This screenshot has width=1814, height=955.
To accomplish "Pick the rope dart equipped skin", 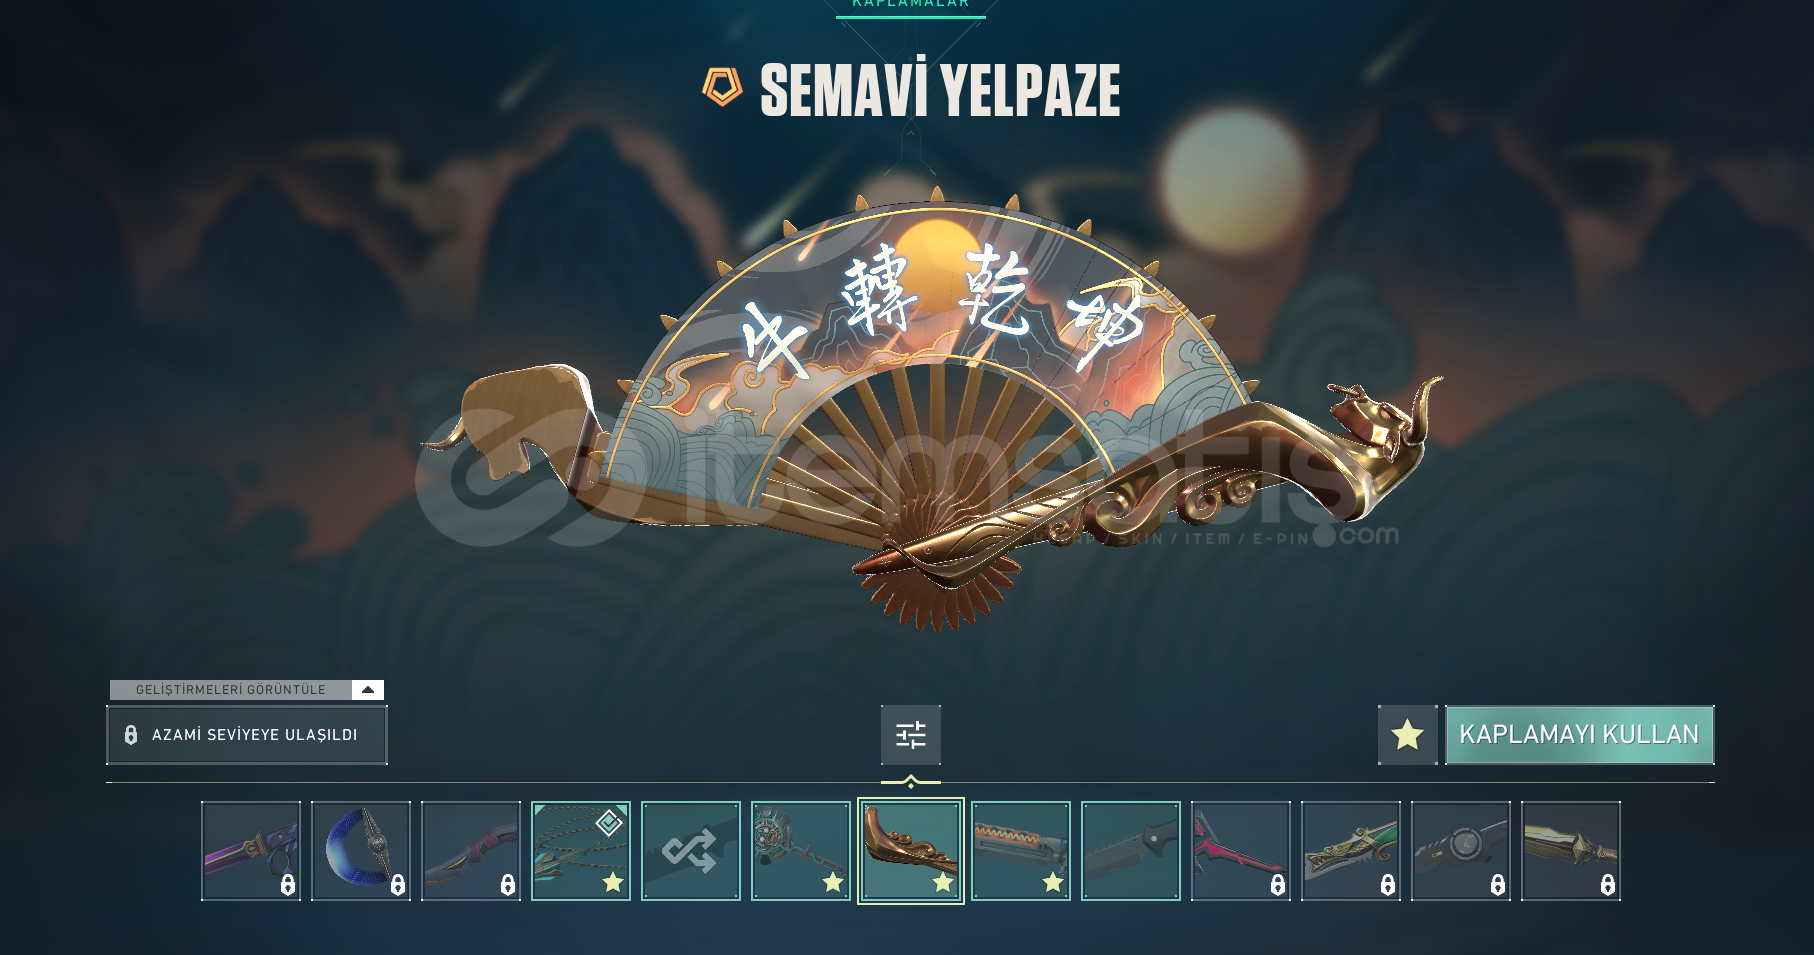I will 581,851.
